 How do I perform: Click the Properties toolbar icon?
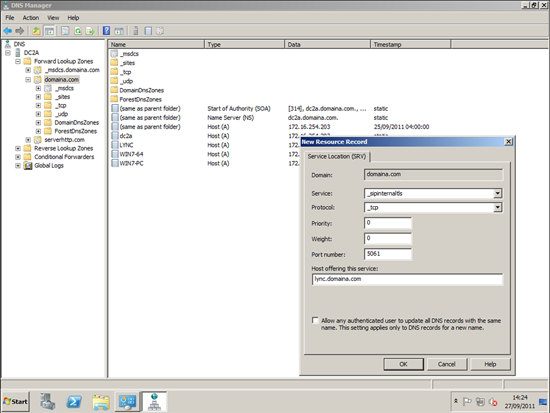point(65,31)
